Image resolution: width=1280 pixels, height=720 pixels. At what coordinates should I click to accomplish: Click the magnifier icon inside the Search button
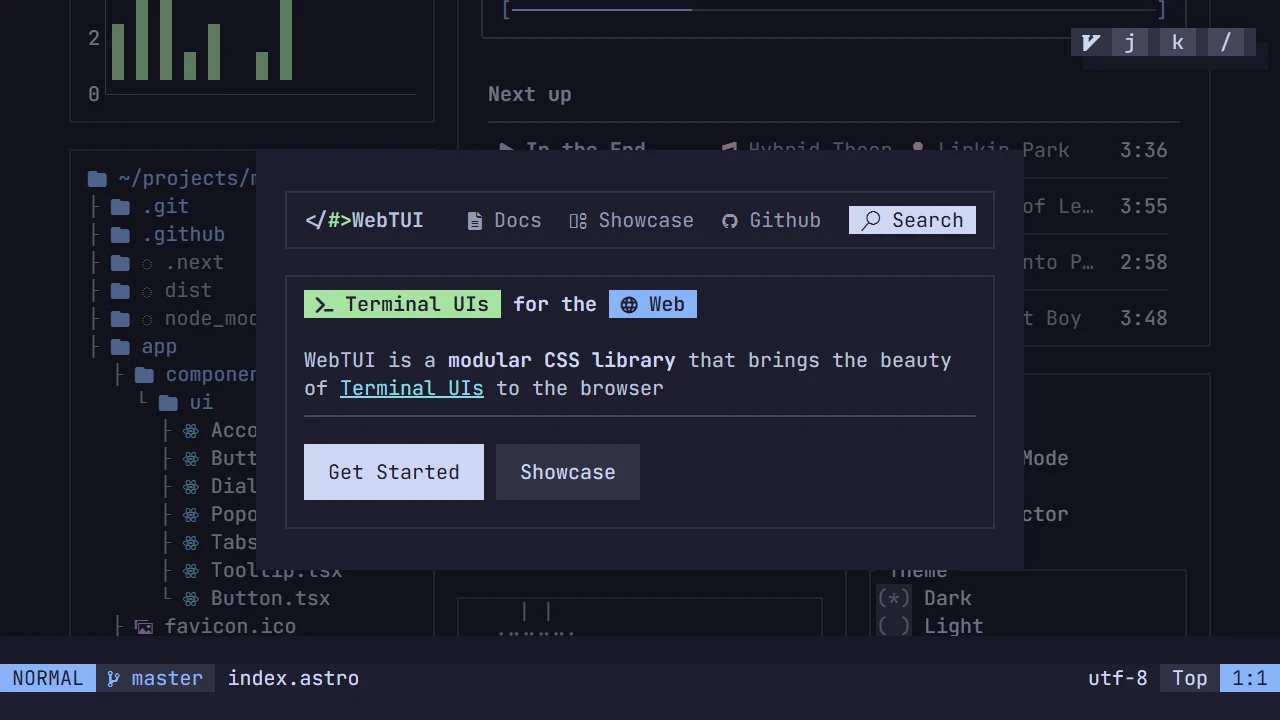[x=871, y=220]
